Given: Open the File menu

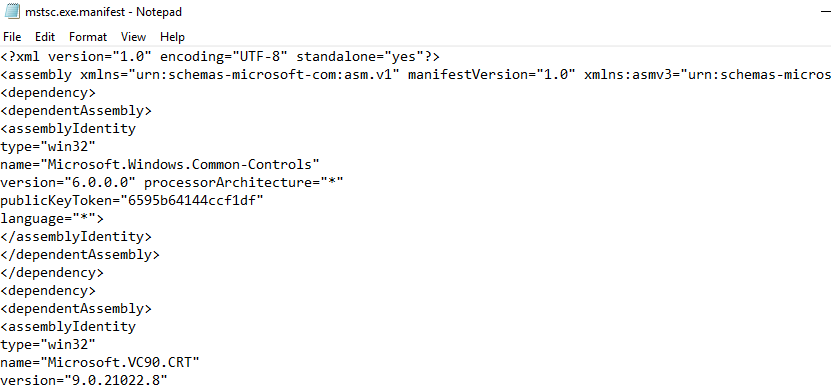Looking at the screenshot, I should [12, 37].
